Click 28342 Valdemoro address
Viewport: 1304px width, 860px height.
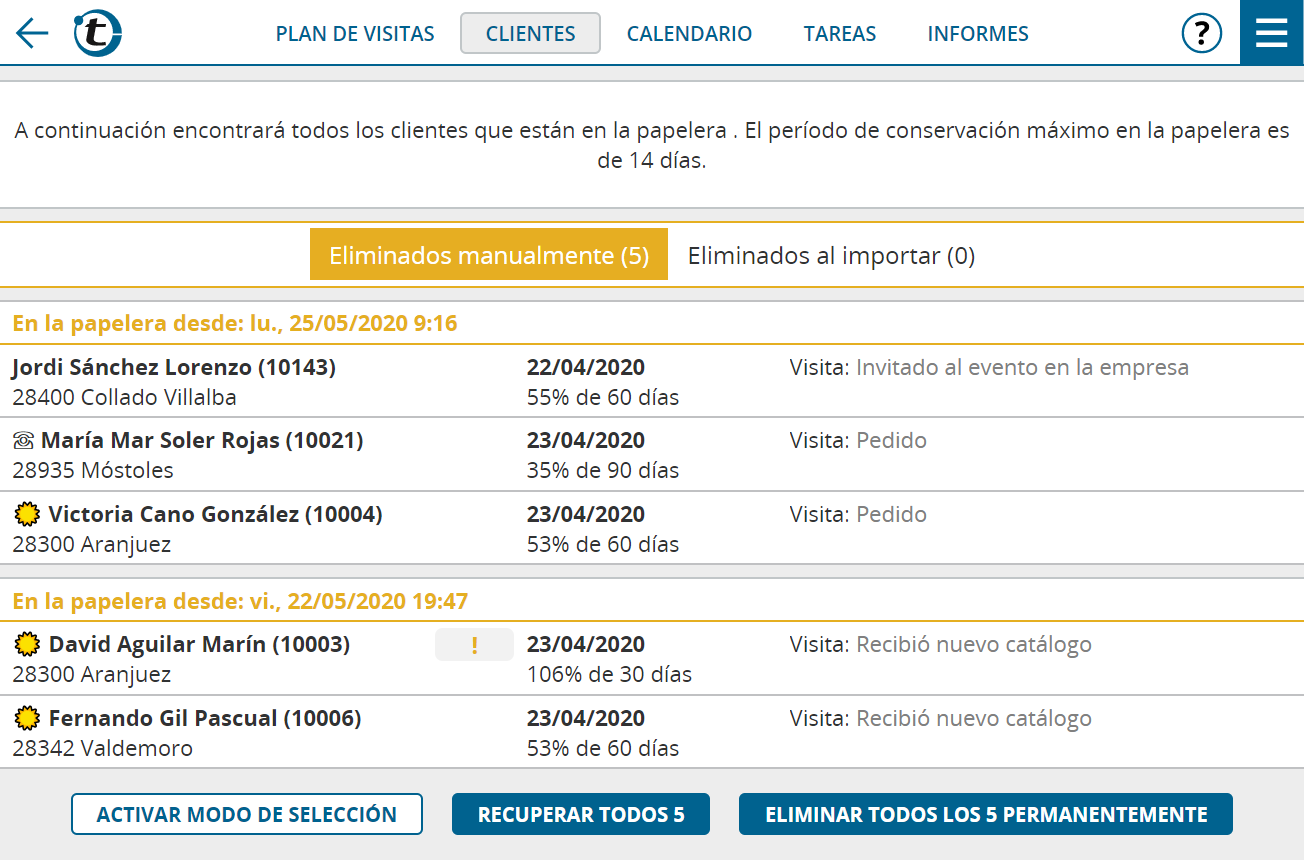tap(103, 748)
